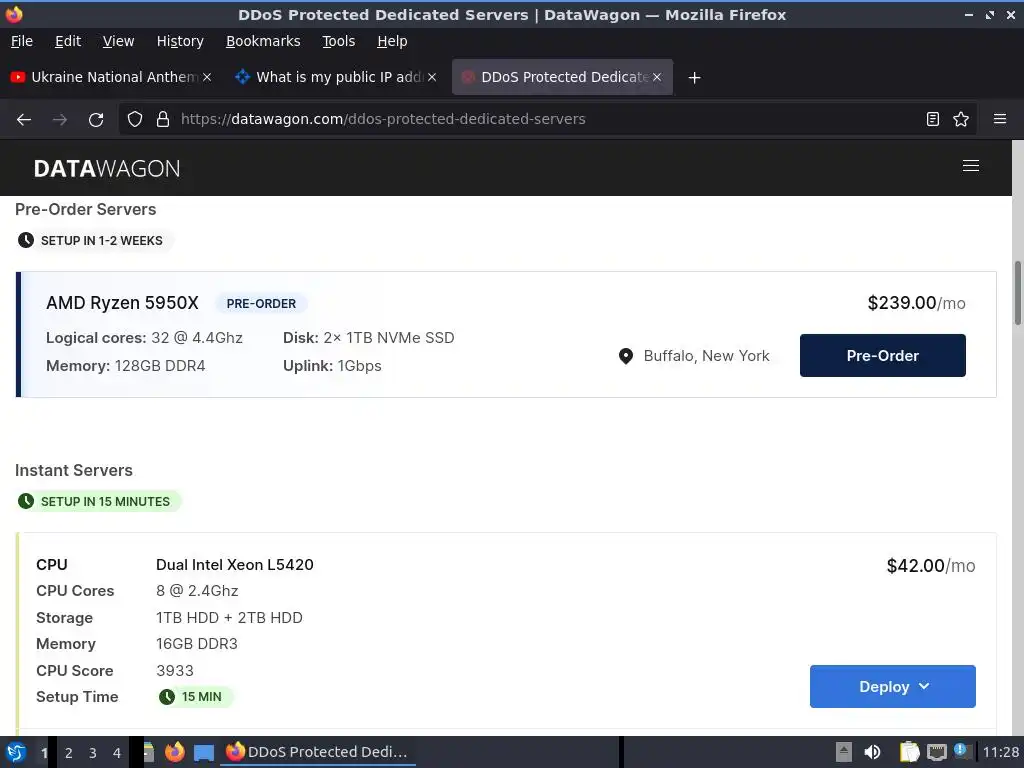
Task: Click the CPU Score value 3933
Action: 174,671
